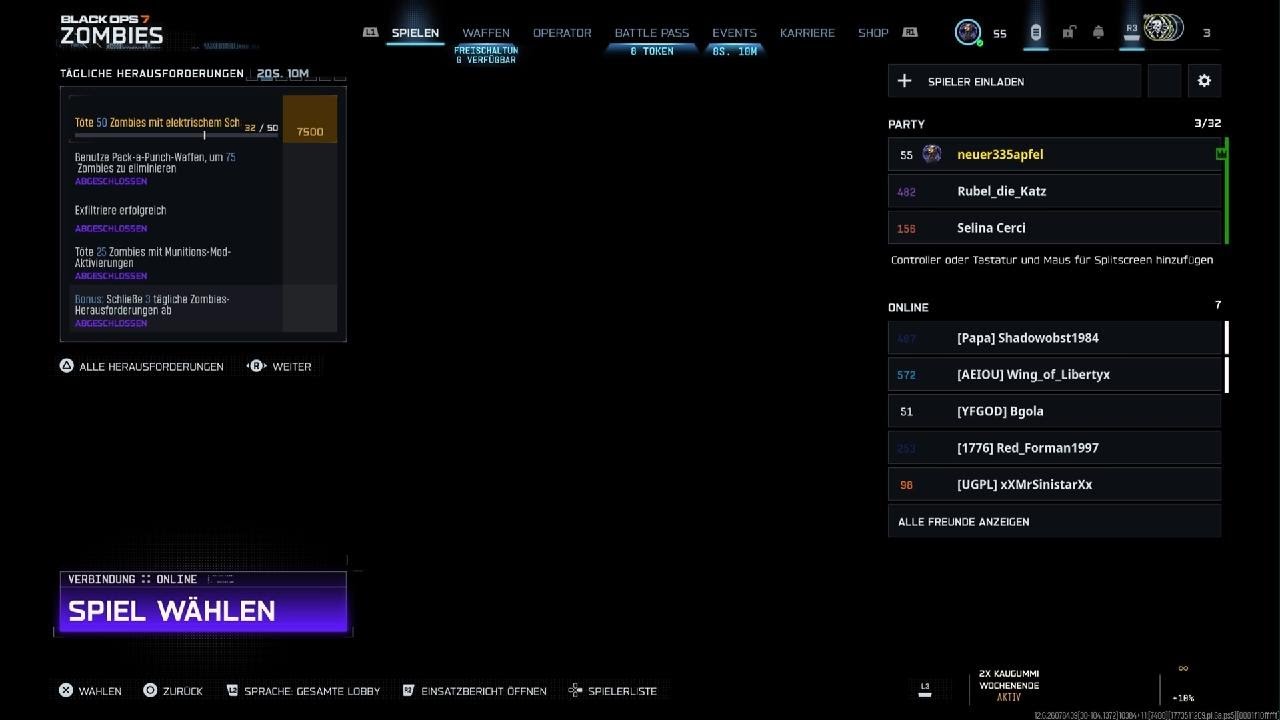Click the circle button icon for Zurück
The height and width of the screenshot is (720, 1280).
tap(150, 690)
